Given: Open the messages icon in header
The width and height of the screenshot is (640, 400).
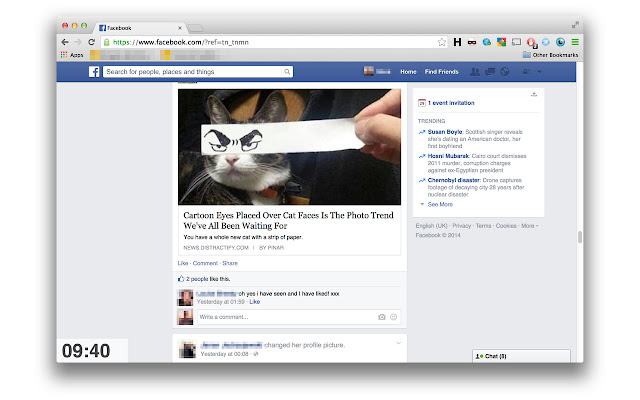Looking at the screenshot, I should [x=490, y=72].
